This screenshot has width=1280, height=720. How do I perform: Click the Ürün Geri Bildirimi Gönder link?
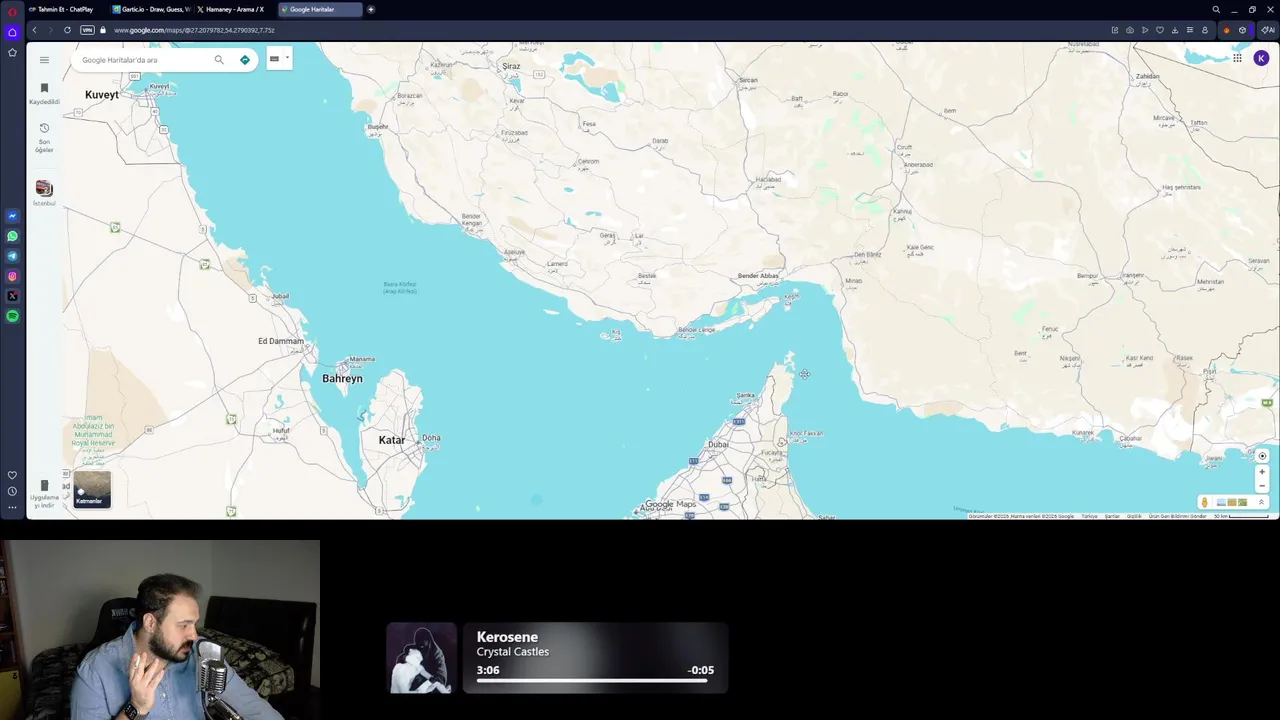pos(1177,516)
